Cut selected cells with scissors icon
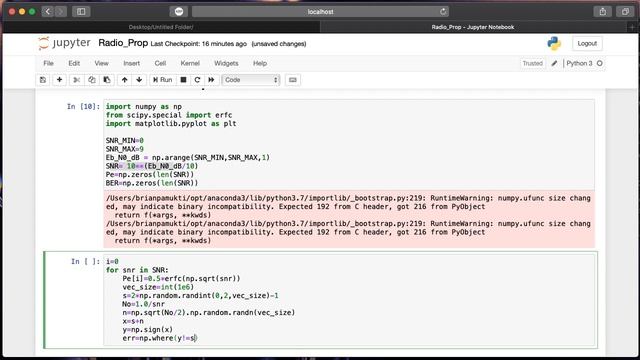Viewport: 640px width, 360px height. coord(76,80)
